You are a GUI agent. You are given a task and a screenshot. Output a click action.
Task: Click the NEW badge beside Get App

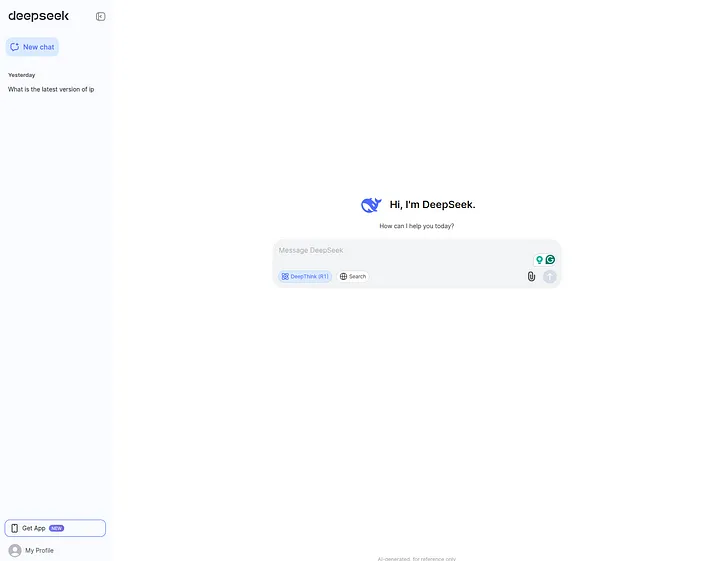point(57,528)
